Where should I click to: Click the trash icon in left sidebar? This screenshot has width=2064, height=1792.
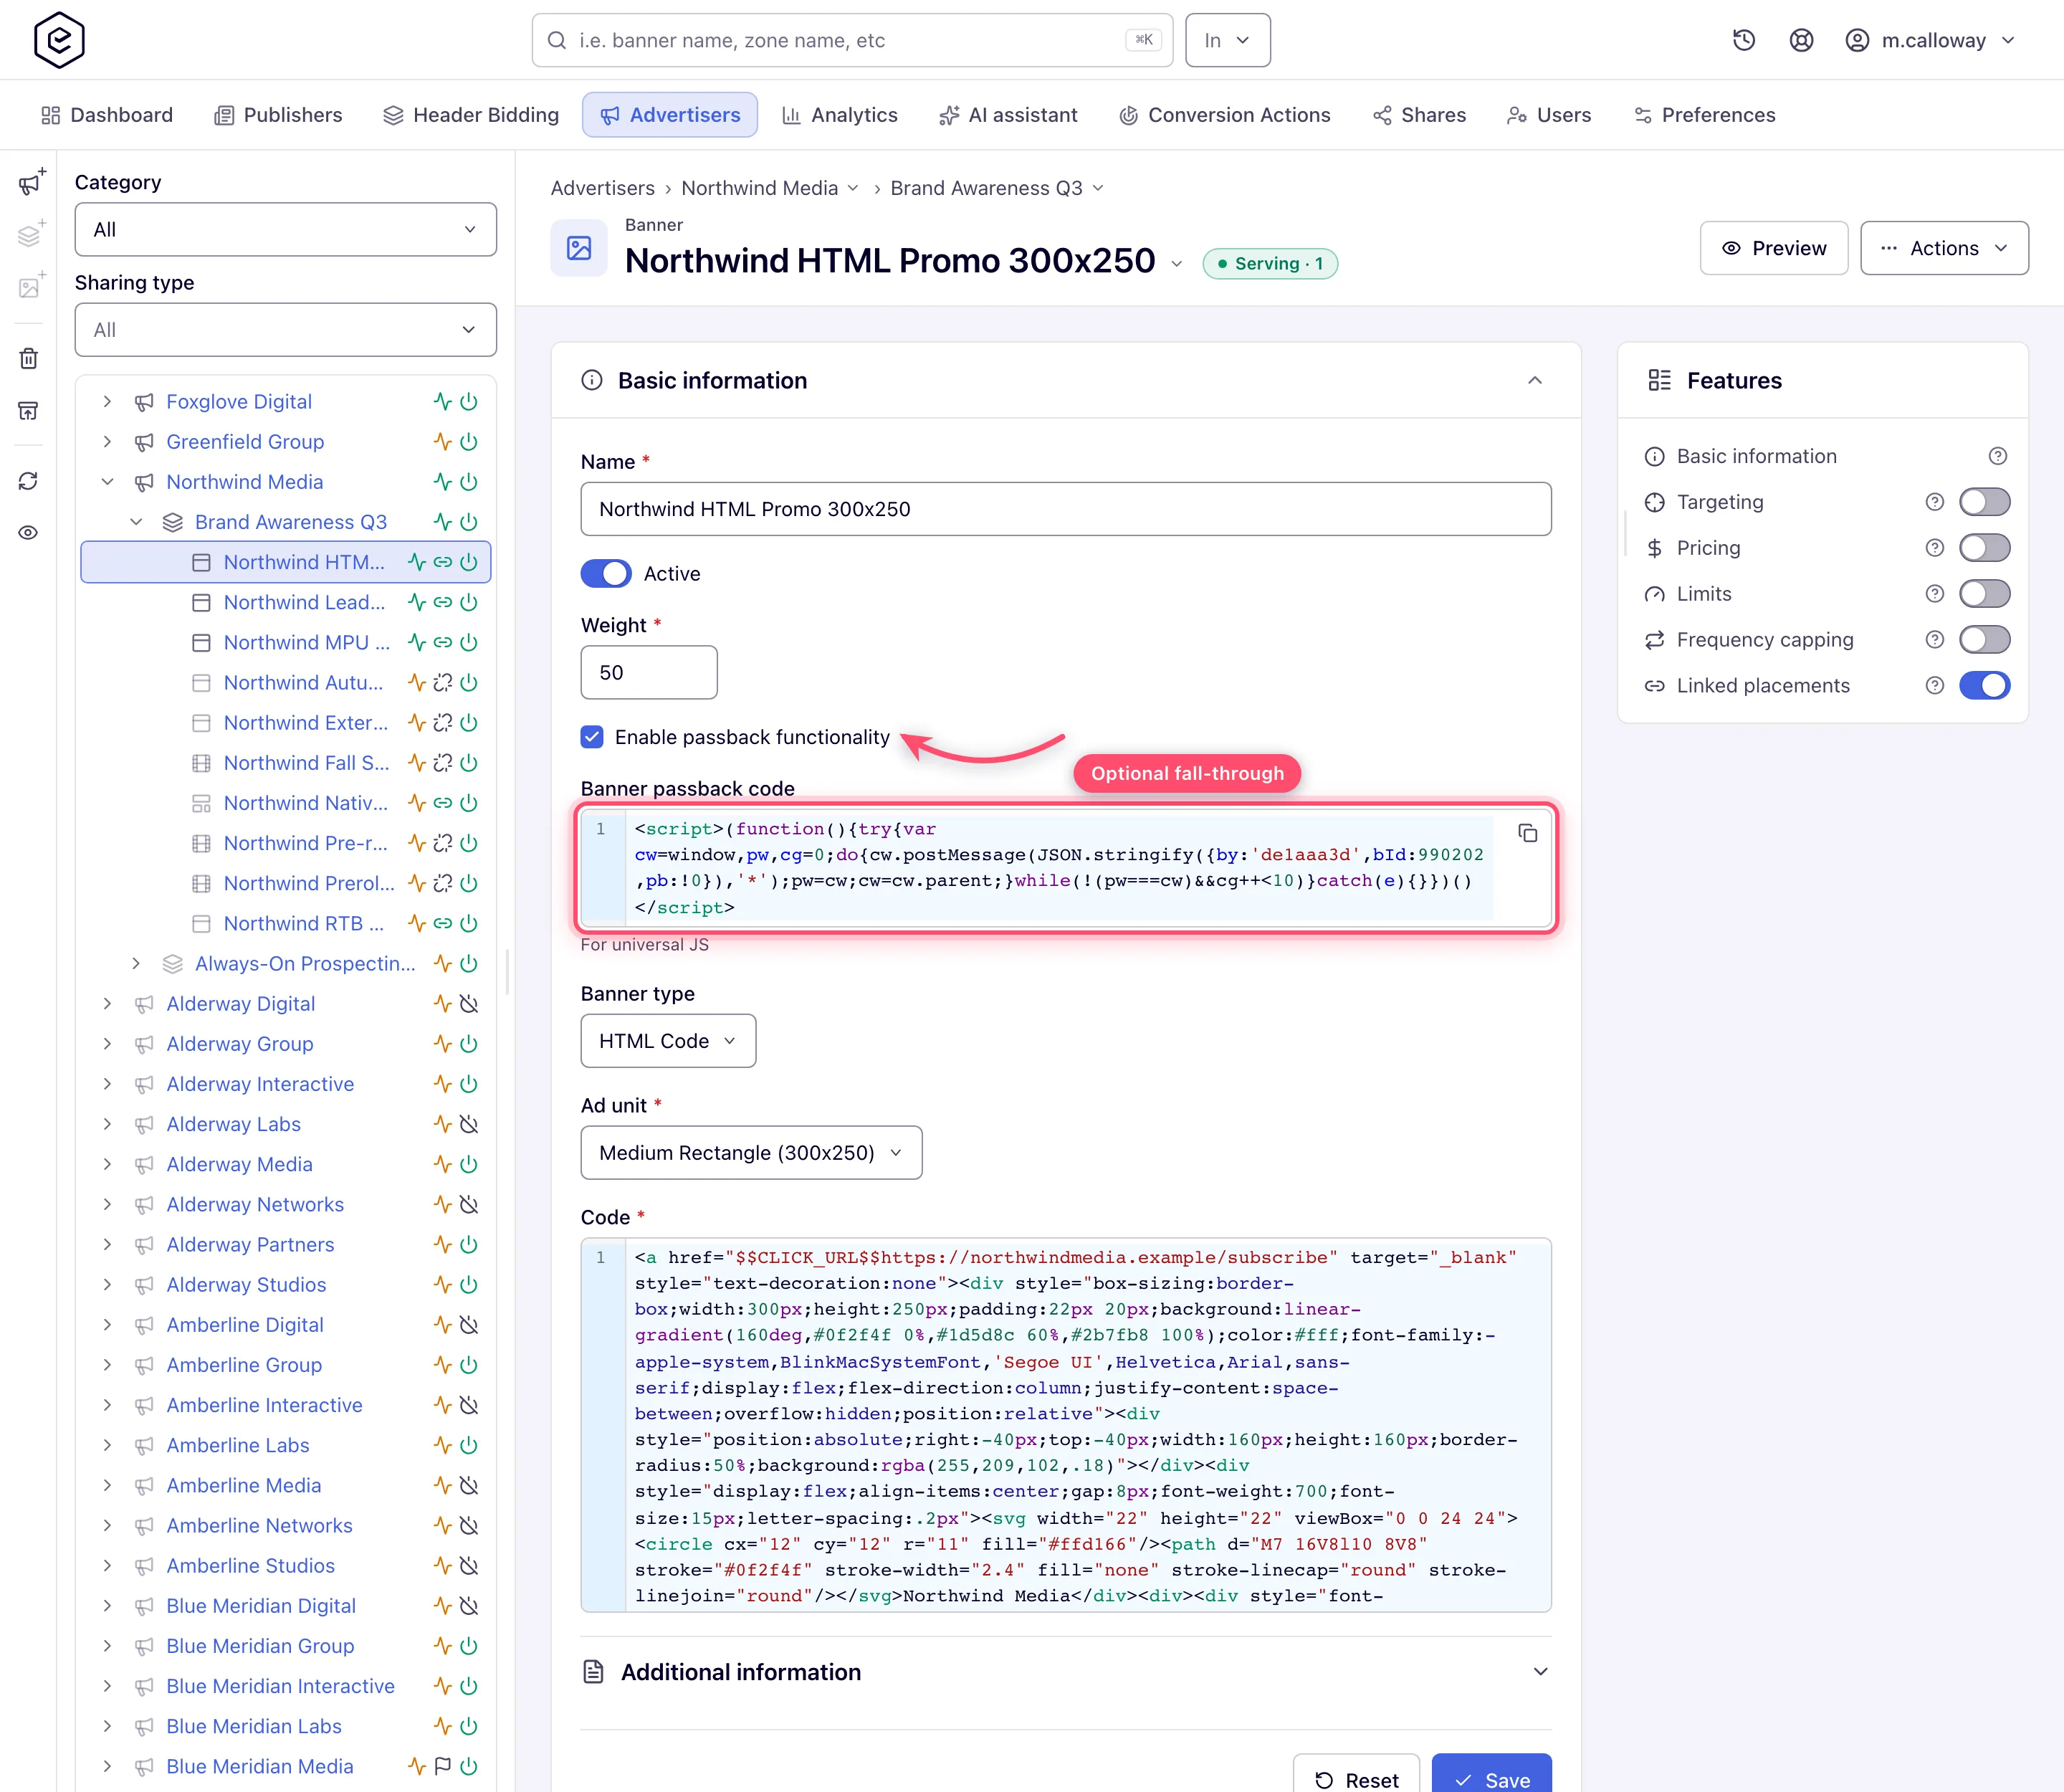coord(29,358)
